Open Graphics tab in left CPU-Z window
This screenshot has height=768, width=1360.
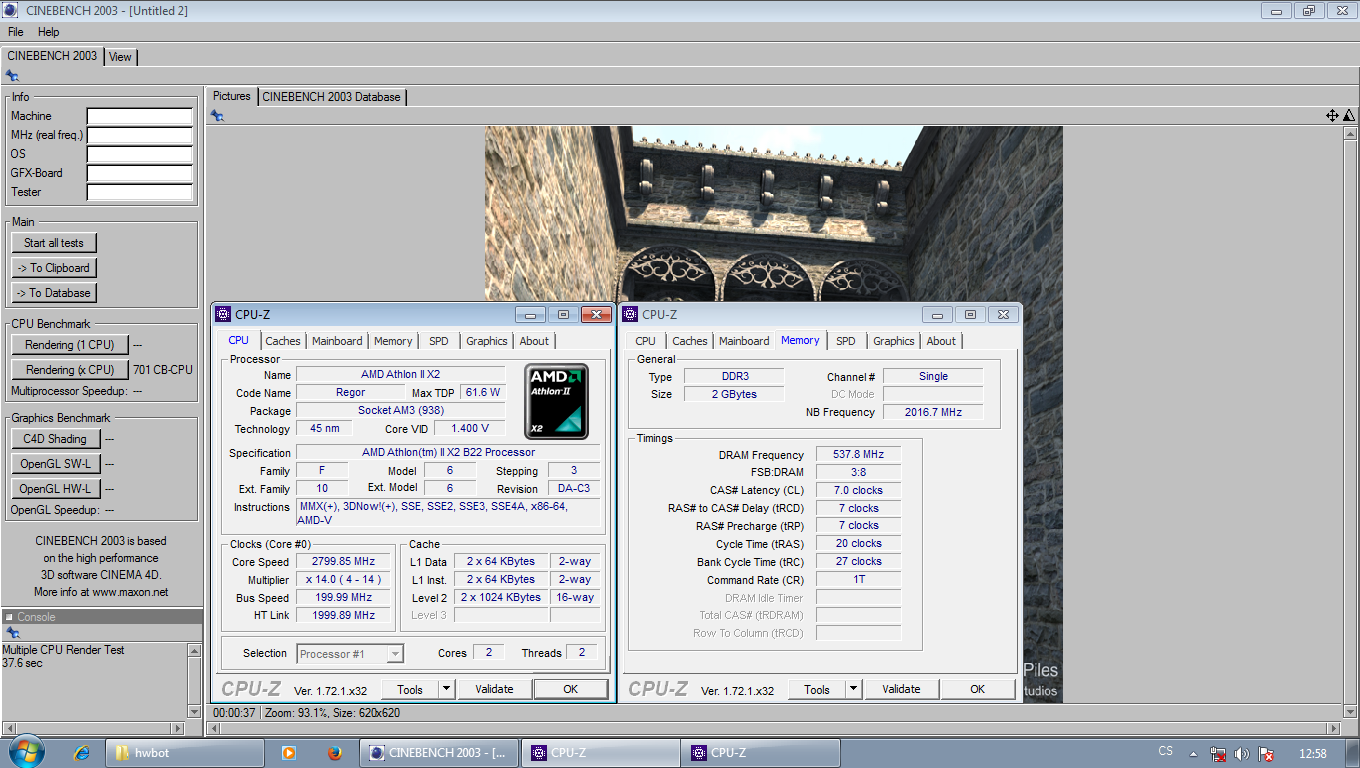tap(487, 341)
